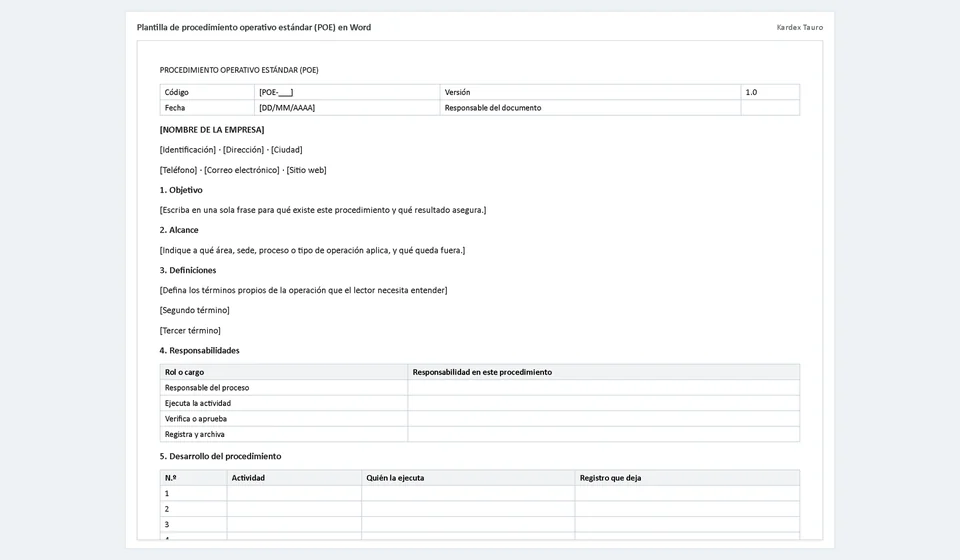Click the '2. Alcance' heading
The width and height of the screenshot is (960, 560).
[179, 230]
